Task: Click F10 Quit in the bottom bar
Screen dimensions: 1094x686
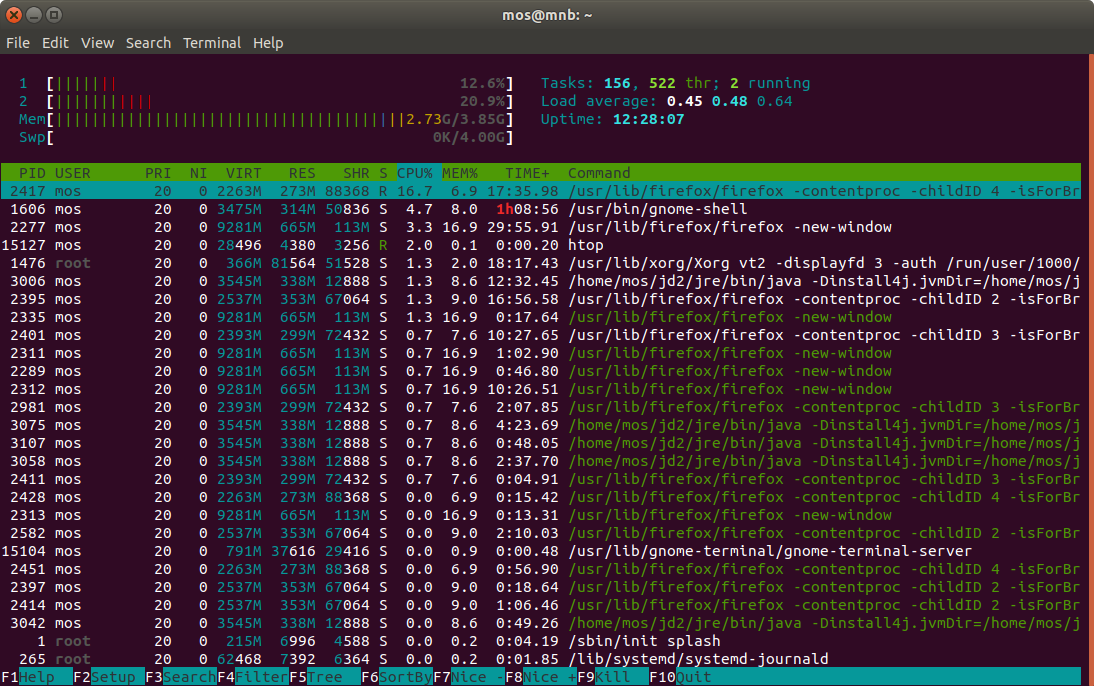Action: tap(680, 677)
